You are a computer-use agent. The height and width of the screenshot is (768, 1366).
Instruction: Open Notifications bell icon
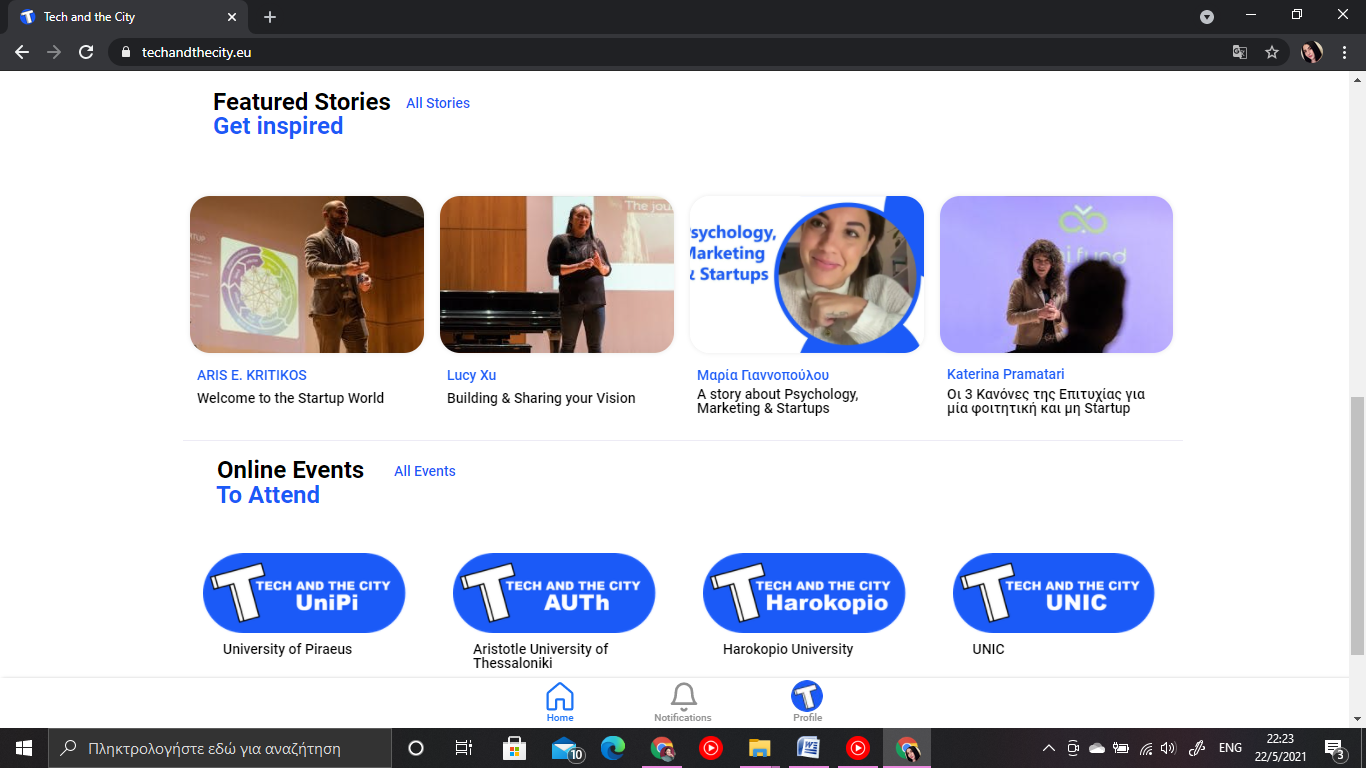683,698
